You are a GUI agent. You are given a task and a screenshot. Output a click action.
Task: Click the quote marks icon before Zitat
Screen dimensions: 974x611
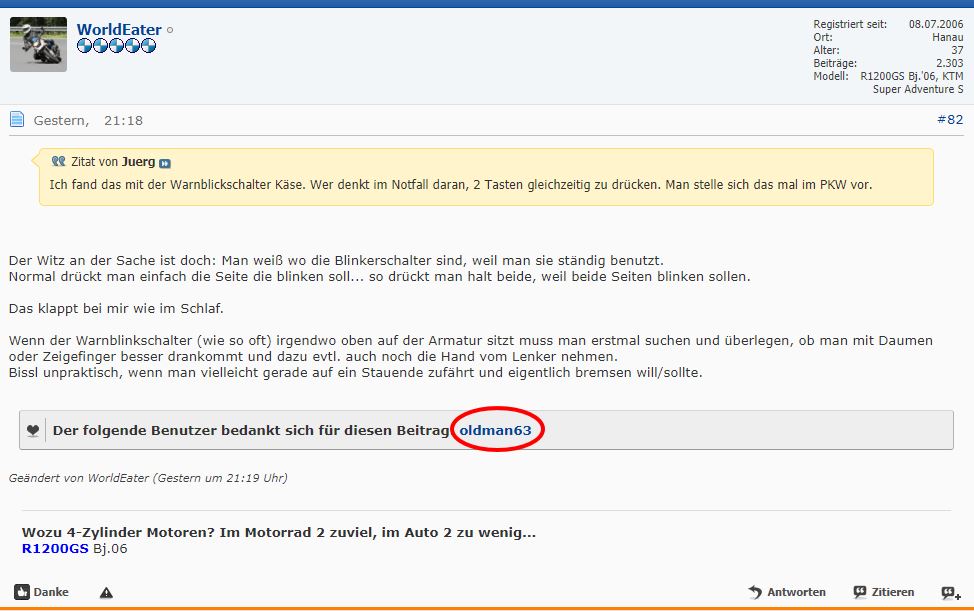[58, 161]
